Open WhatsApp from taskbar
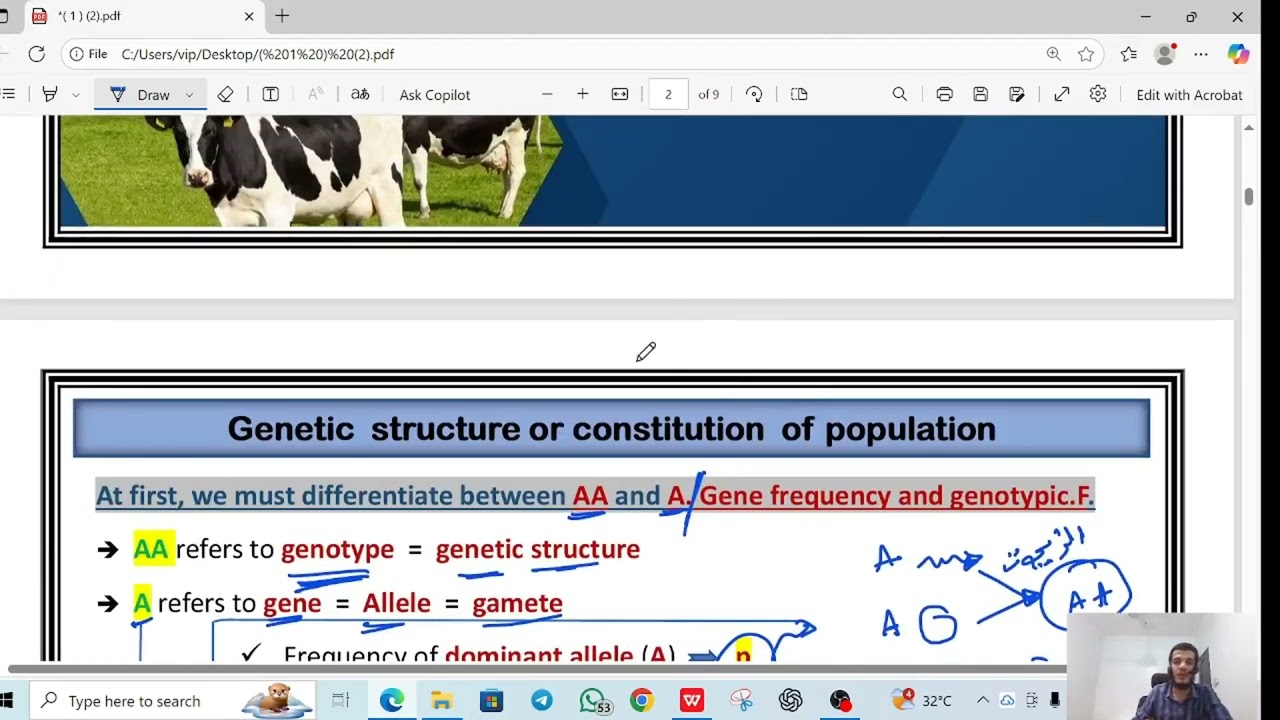The image size is (1280, 720). pos(593,701)
